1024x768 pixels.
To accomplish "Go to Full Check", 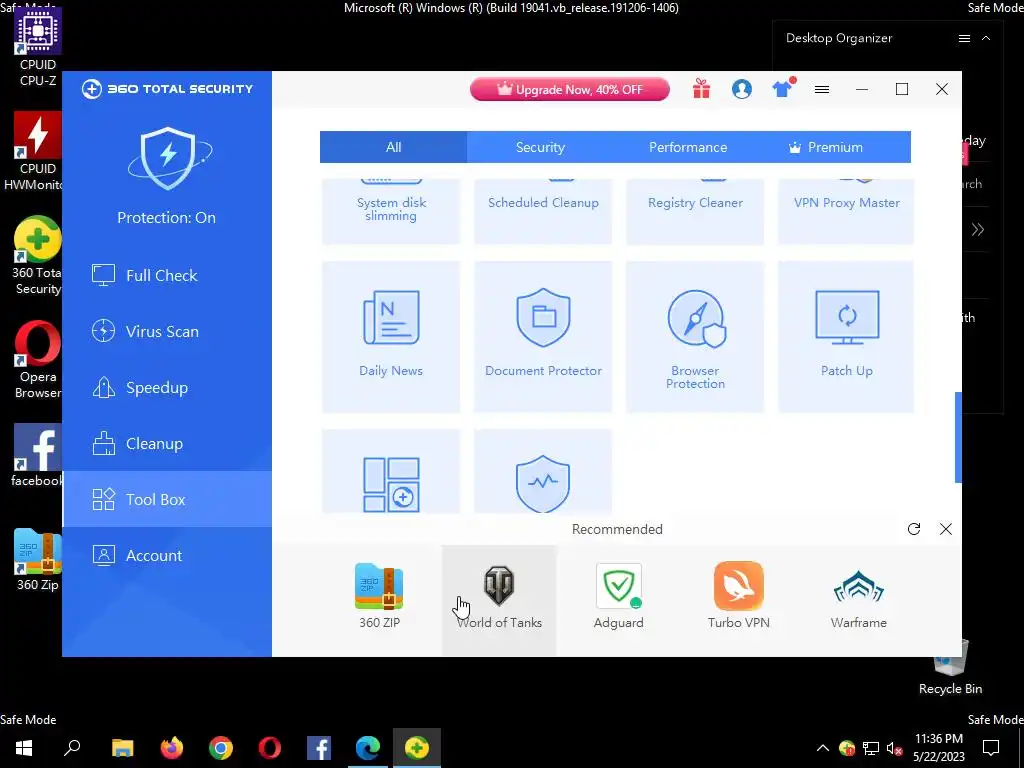I will click(x=167, y=276).
